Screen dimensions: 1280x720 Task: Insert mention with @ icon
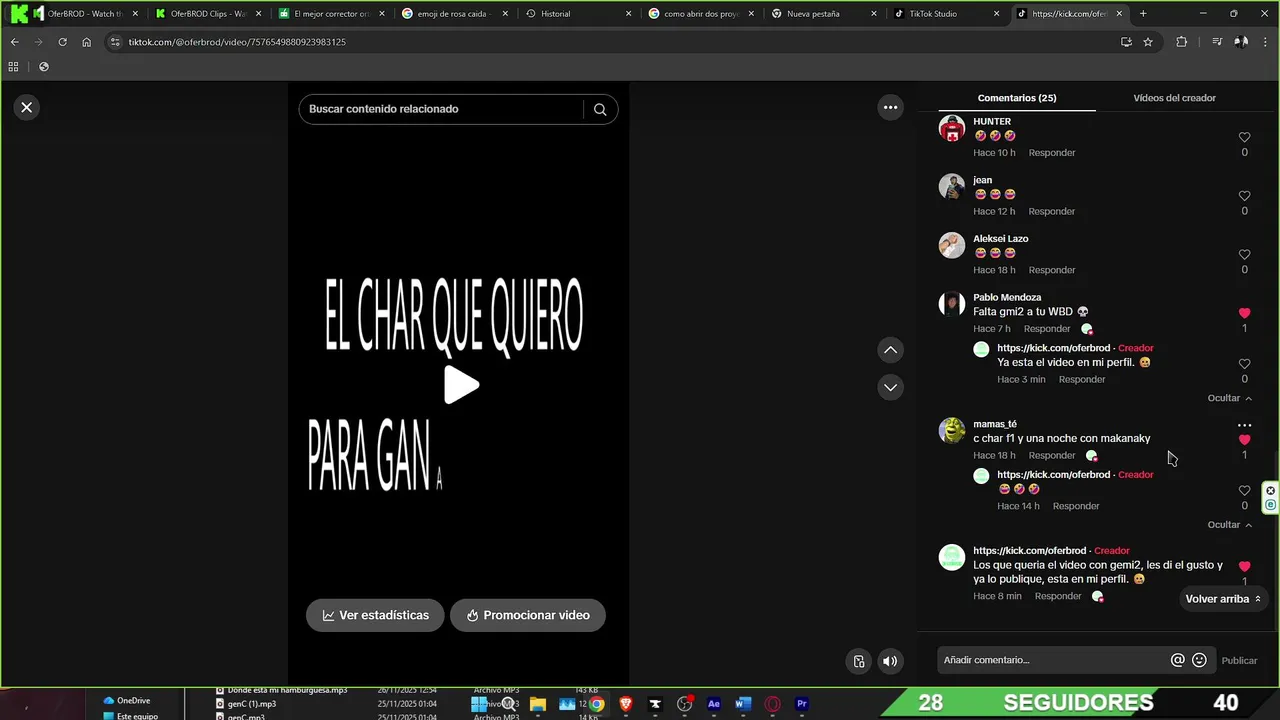click(x=1178, y=660)
